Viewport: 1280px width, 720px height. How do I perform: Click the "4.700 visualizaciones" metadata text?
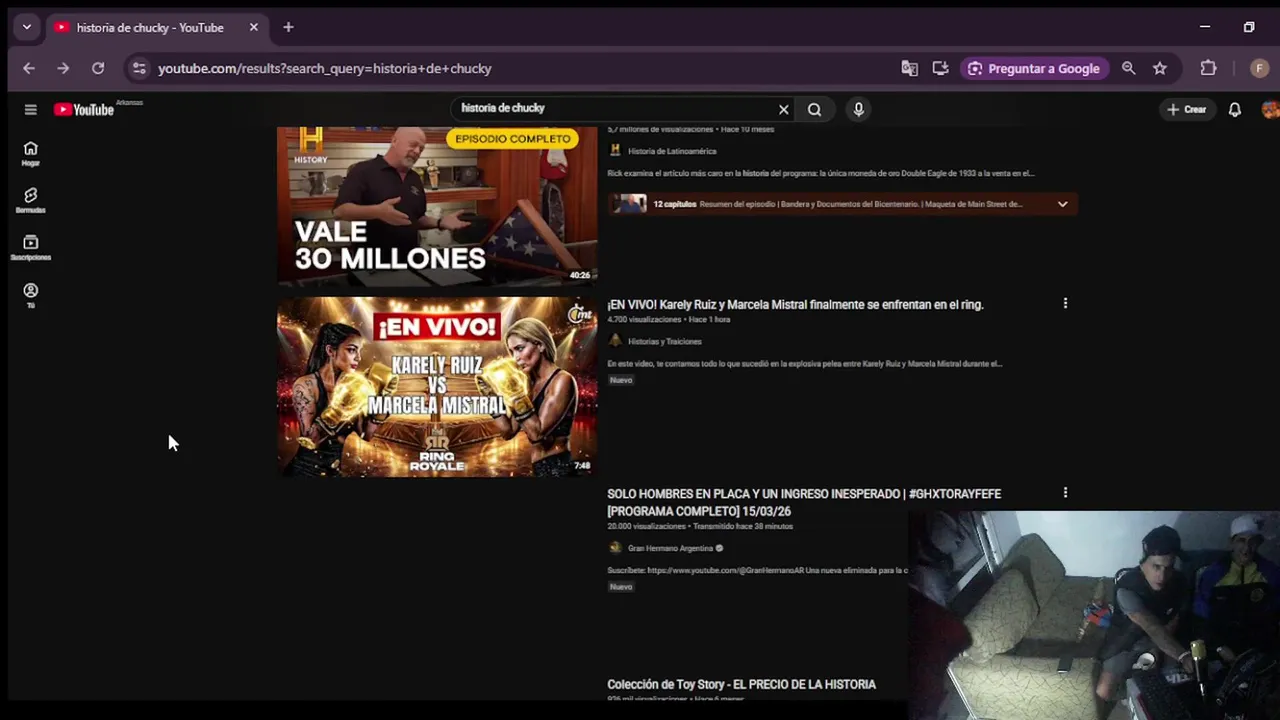[644, 320]
